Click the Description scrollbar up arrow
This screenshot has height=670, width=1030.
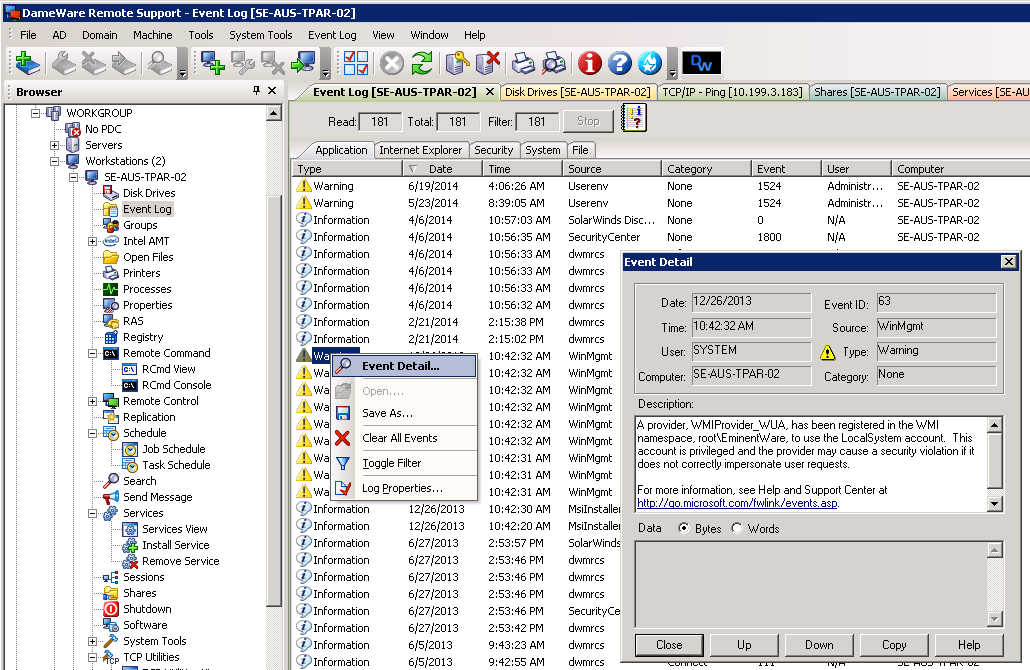[995, 425]
